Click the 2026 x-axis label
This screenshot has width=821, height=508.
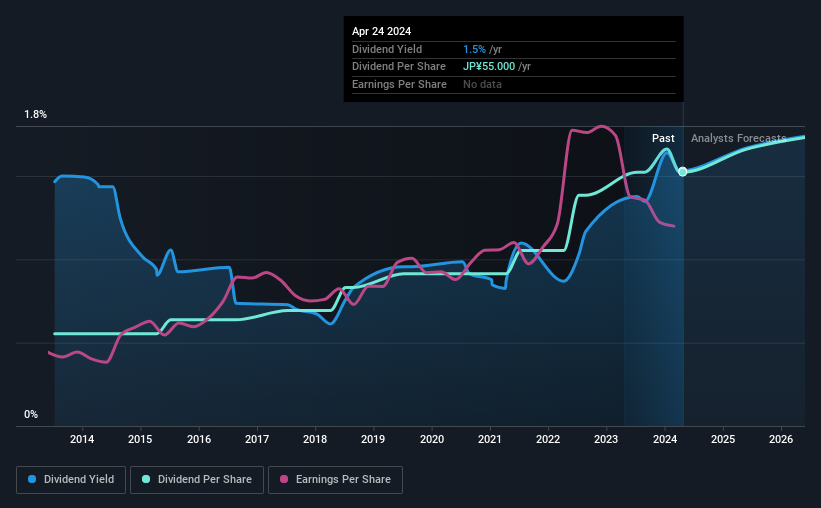point(781,439)
